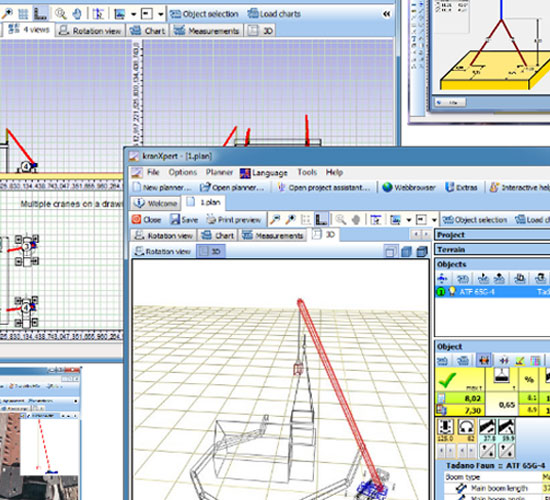Image resolution: width=550 pixels, height=500 pixels.
Task: Click first icon in Objects panel toolbar
Action: tap(442, 279)
